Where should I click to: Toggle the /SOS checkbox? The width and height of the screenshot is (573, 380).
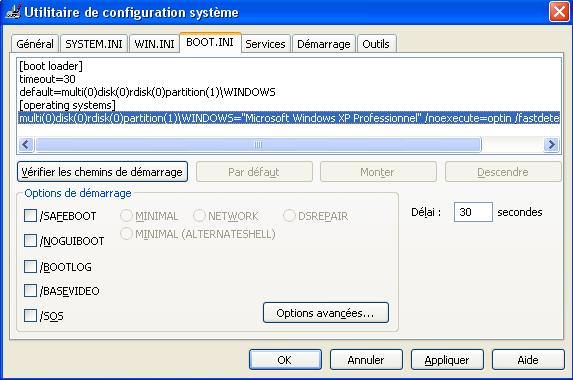(x=30, y=316)
